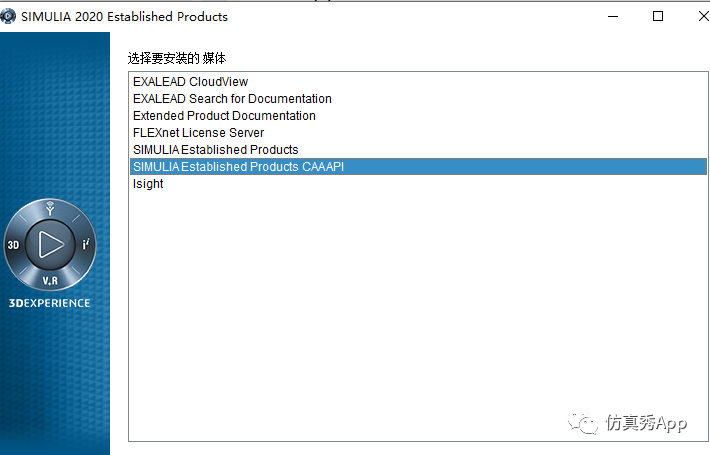Click the 仿真秀App watermark text
710x455 pixels.
coord(646,423)
